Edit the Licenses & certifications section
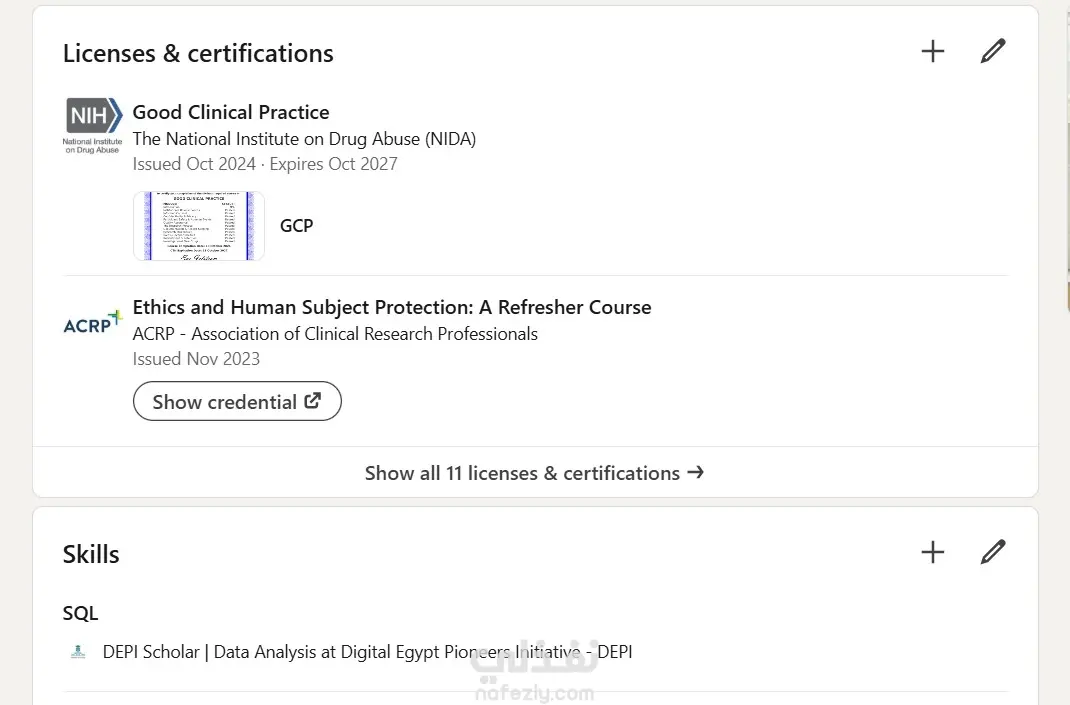This screenshot has width=1070, height=705. tap(992, 52)
